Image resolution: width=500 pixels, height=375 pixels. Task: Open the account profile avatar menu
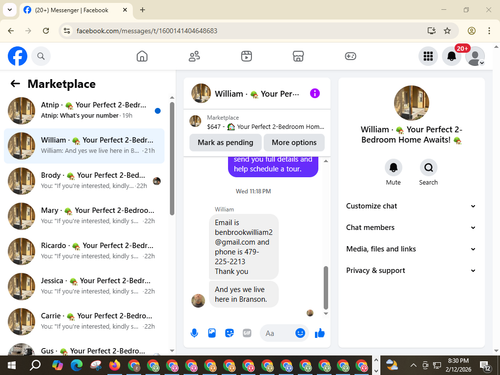click(475, 56)
